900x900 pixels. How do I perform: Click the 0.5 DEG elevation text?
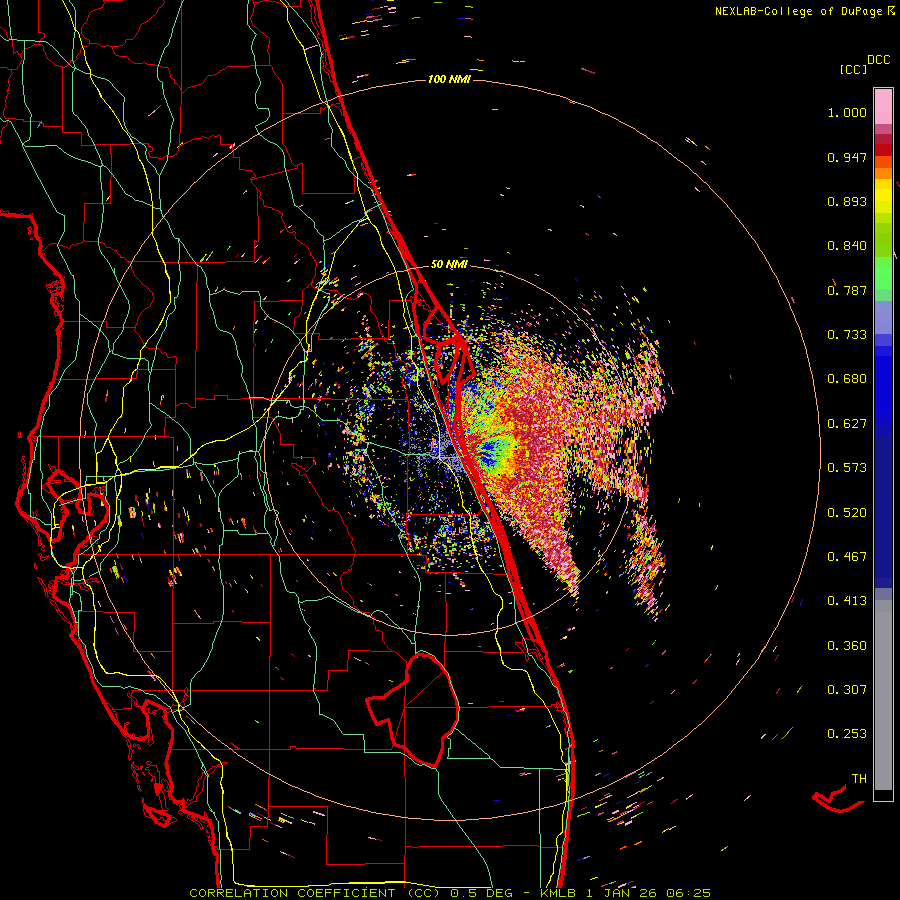[x=483, y=893]
